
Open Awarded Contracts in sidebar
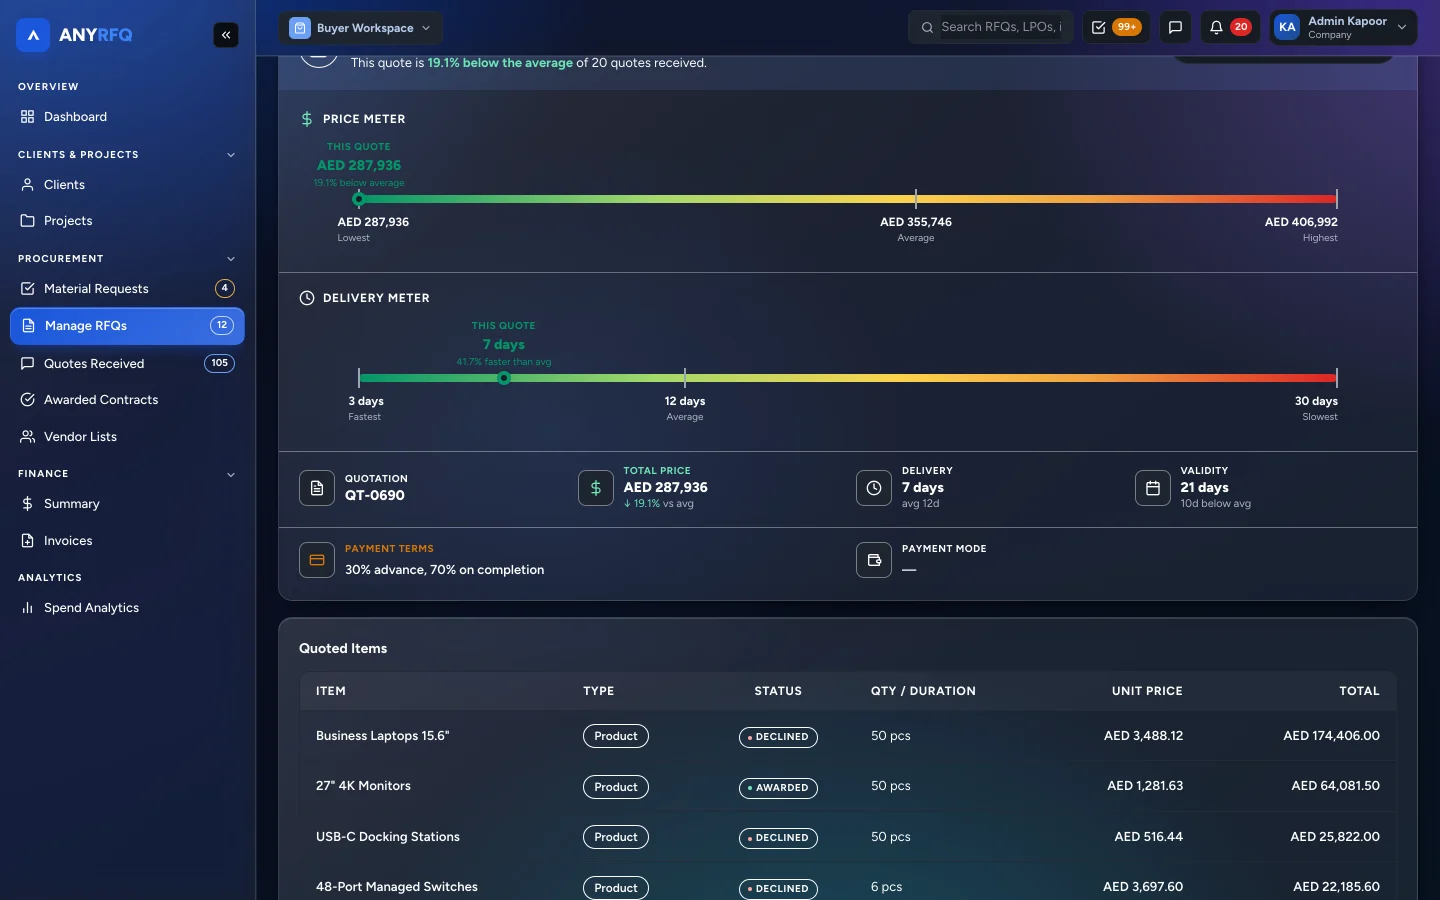click(x=127, y=400)
